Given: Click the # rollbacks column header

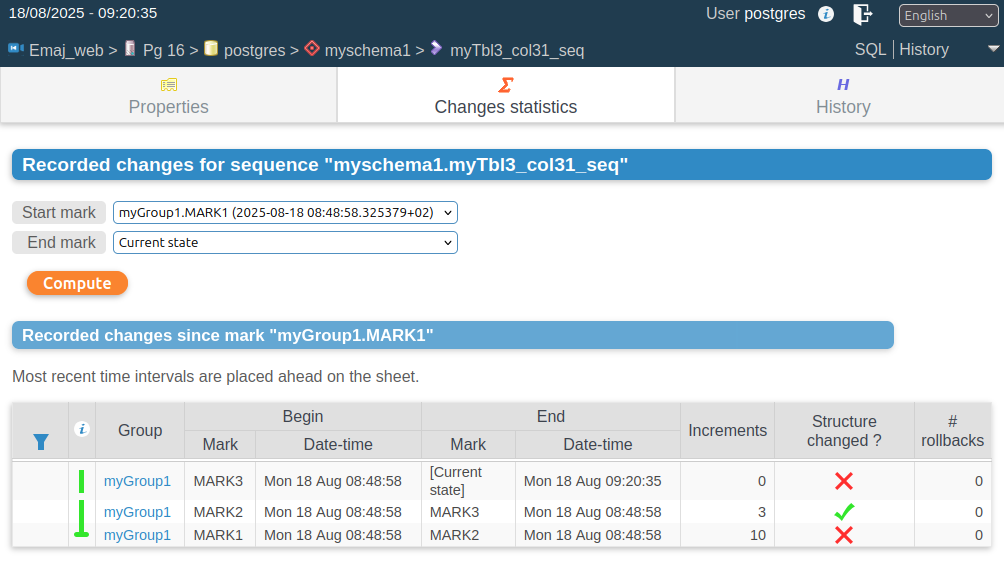Looking at the screenshot, I should (952, 430).
